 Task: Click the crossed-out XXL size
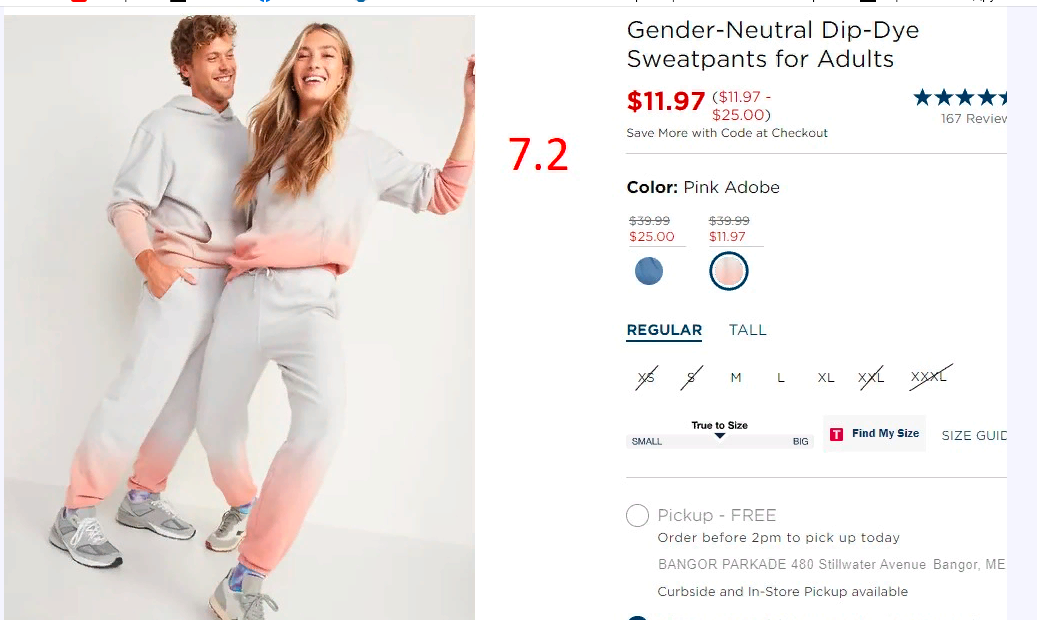[x=870, y=378]
